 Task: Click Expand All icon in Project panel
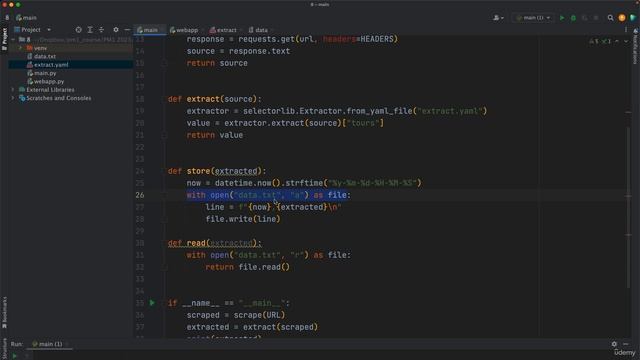[x=90, y=30]
